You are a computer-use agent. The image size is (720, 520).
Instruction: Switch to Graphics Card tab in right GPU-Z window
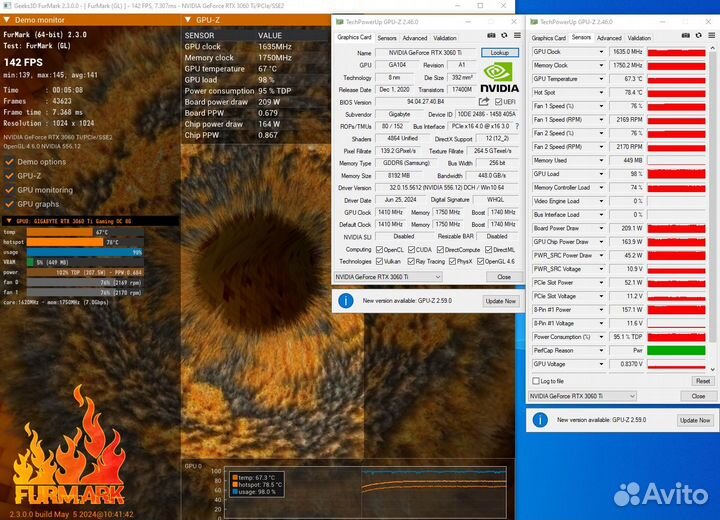point(549,38)
